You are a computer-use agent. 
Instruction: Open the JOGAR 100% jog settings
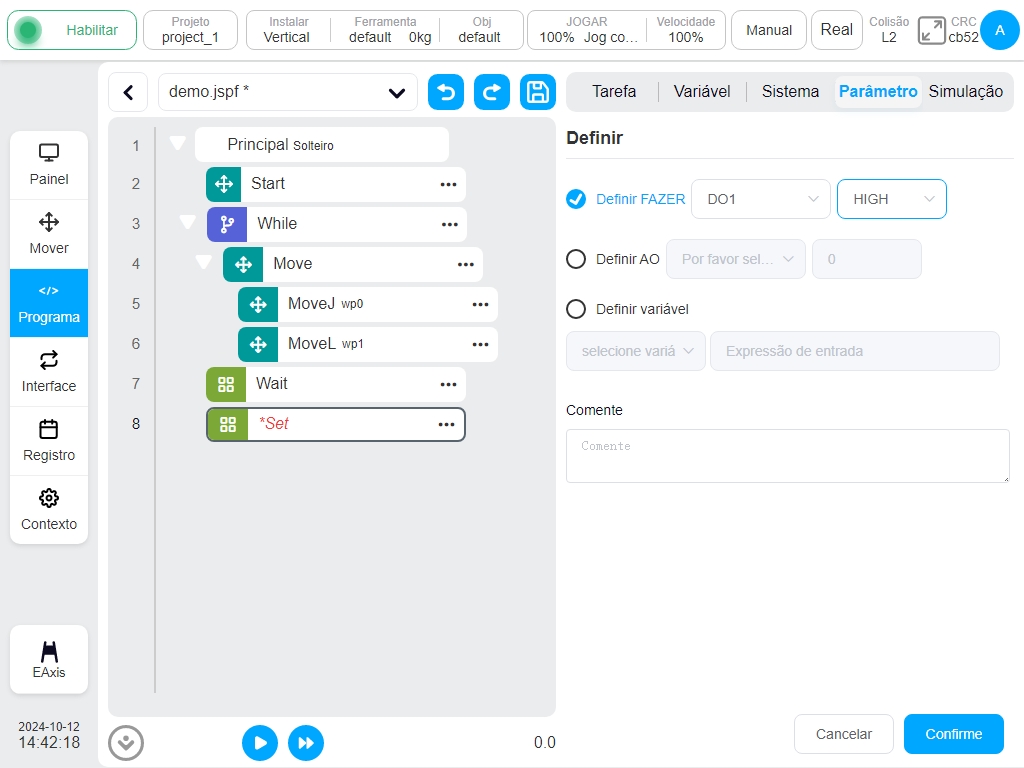coord(587,30)
